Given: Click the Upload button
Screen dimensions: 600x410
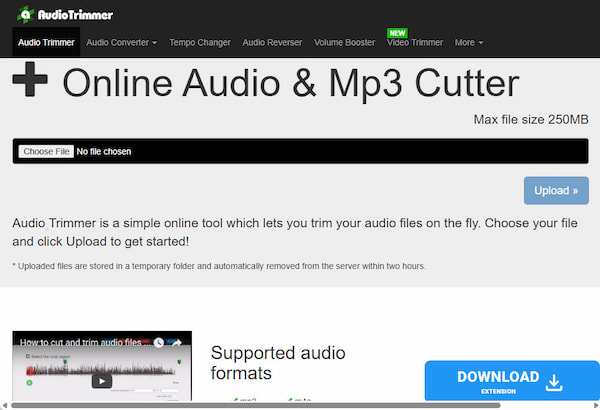Looking at the screenshot, I should 556,190.
